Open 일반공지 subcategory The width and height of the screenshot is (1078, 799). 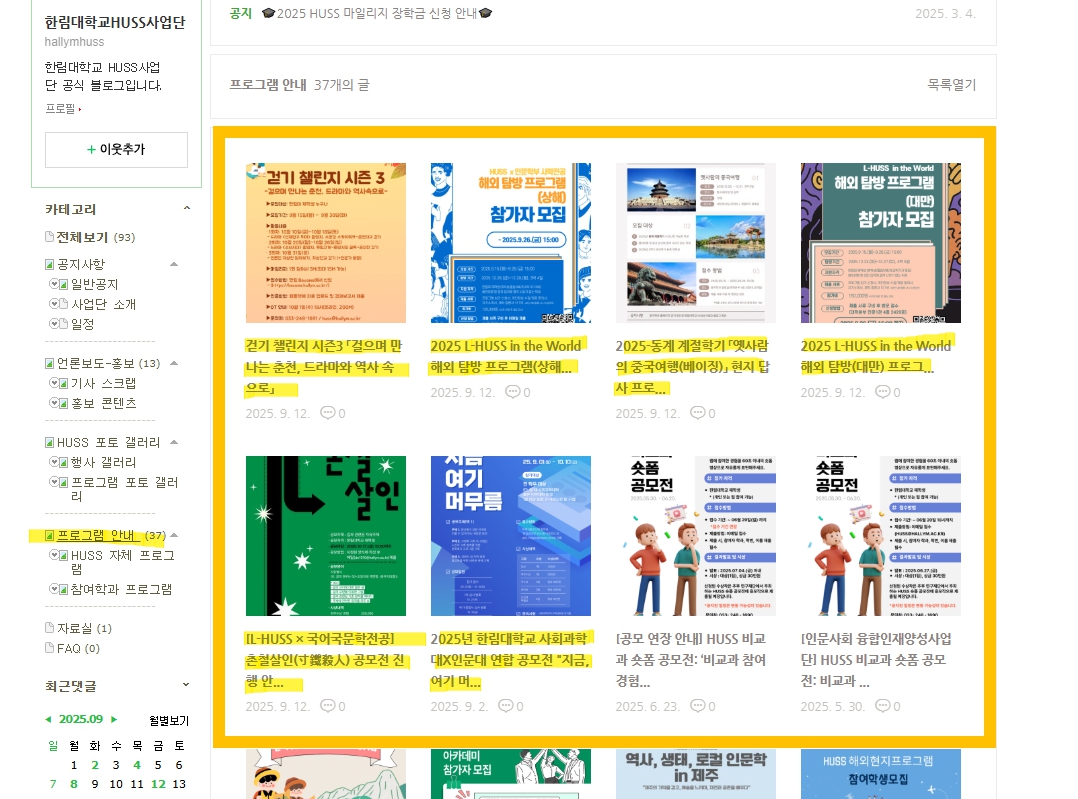click(x=94, y=284)
